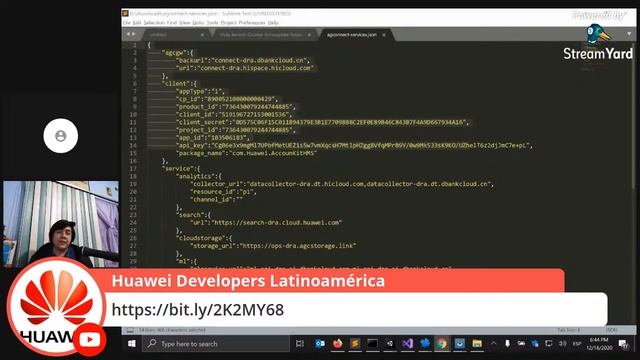Open the Windows Start menu

pos(131,344)
